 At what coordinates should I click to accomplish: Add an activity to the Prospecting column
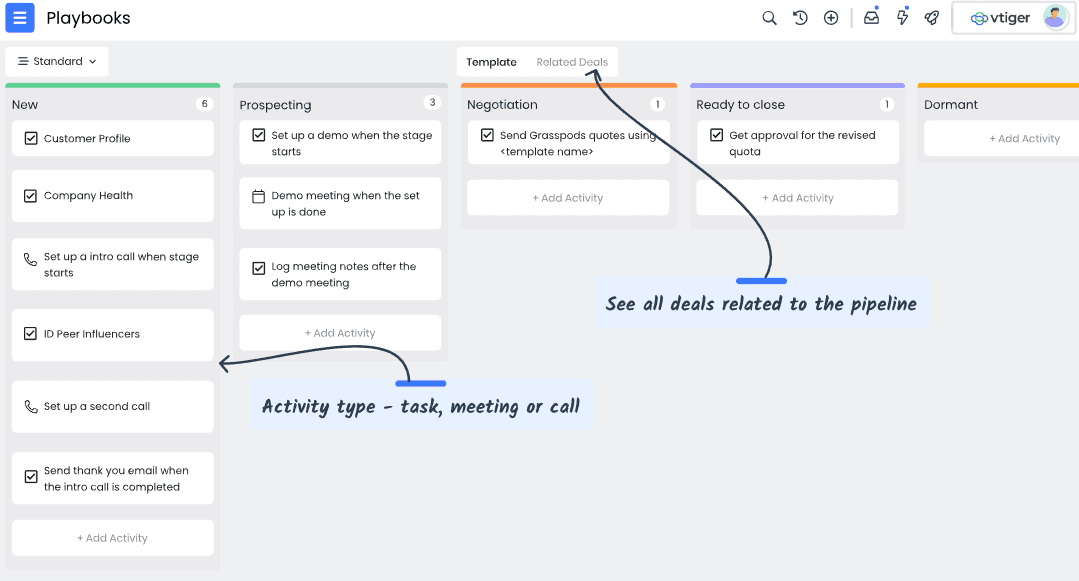coord(340,333)
